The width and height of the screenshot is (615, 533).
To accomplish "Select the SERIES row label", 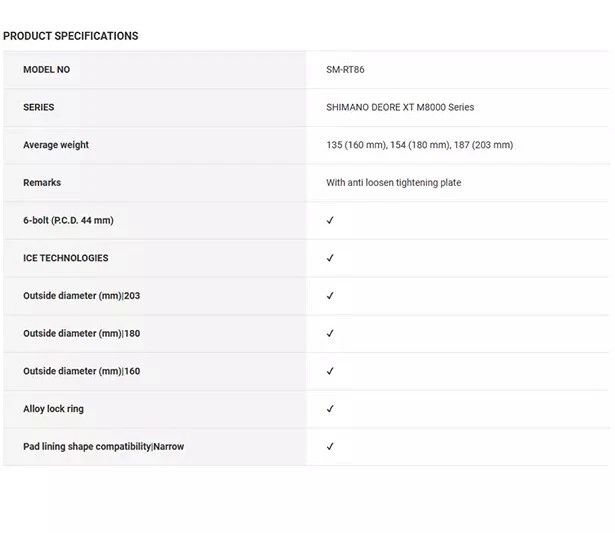I will coord(39,107).
